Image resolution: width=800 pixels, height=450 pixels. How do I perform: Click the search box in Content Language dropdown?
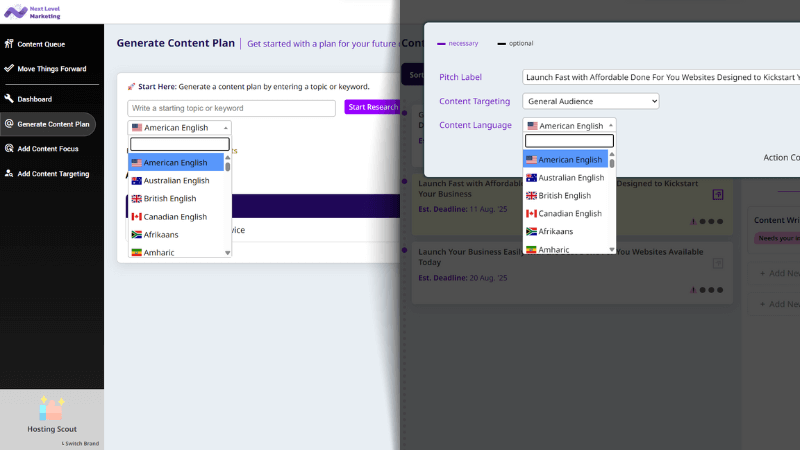click(569, 141)
